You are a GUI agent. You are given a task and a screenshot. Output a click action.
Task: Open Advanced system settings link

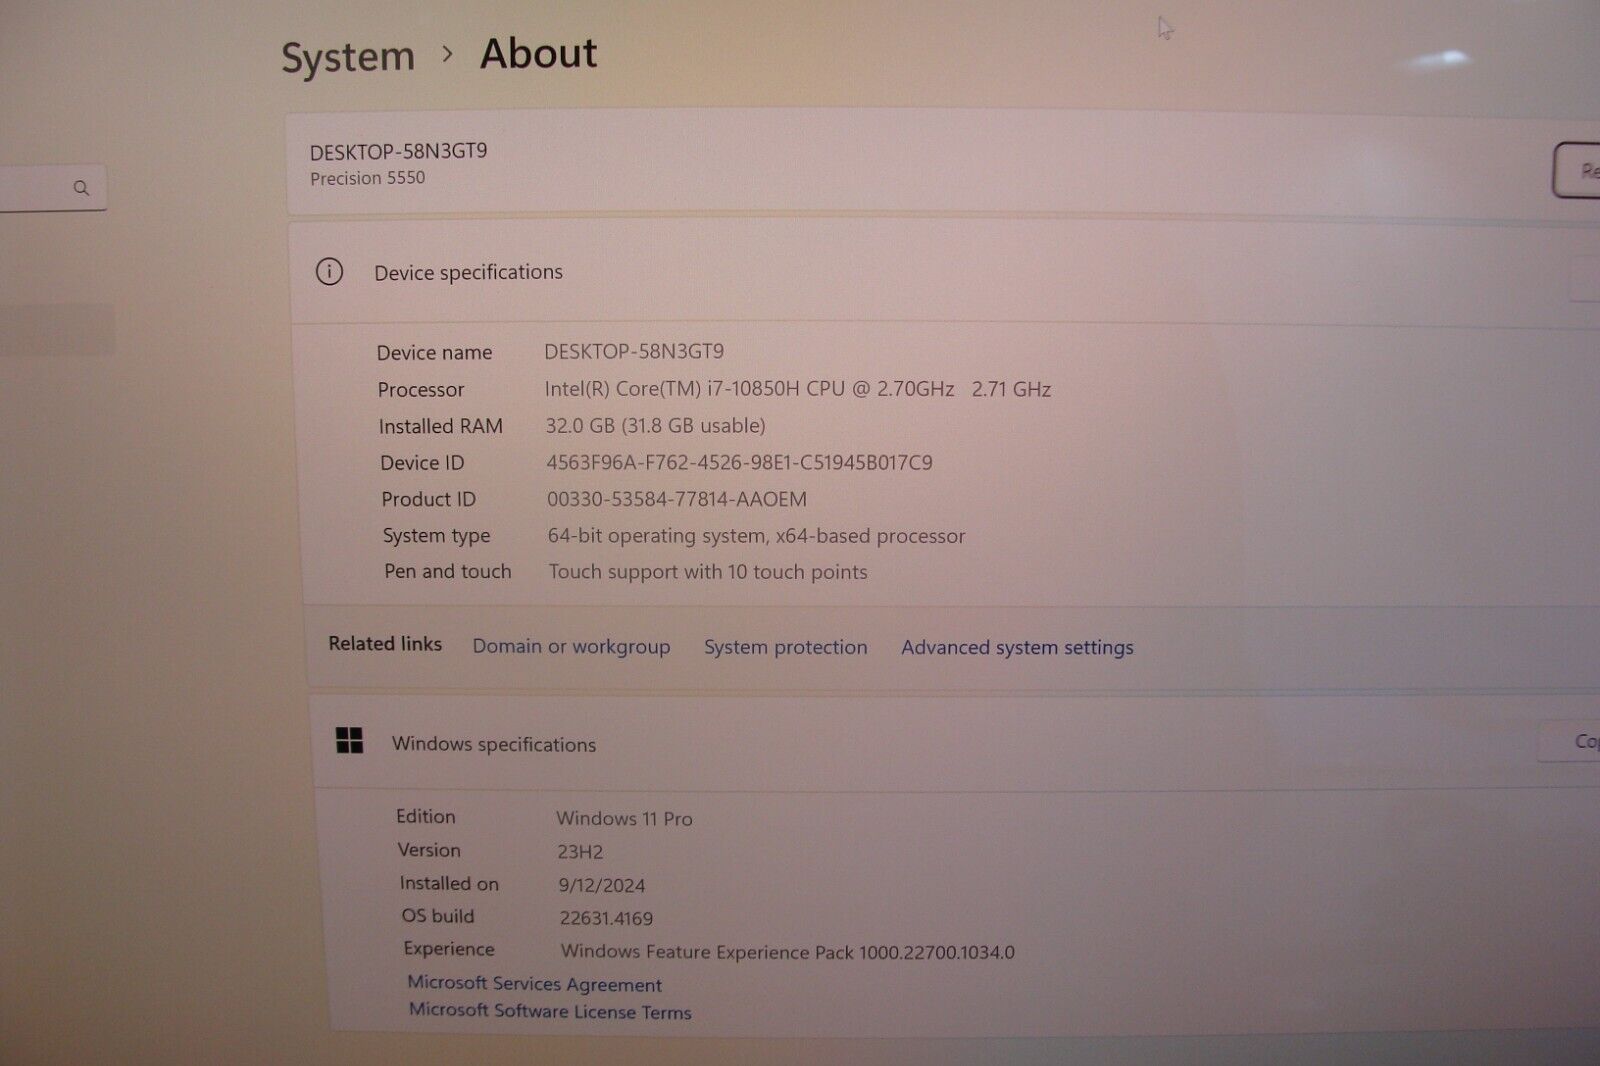tap(1017, 647)
